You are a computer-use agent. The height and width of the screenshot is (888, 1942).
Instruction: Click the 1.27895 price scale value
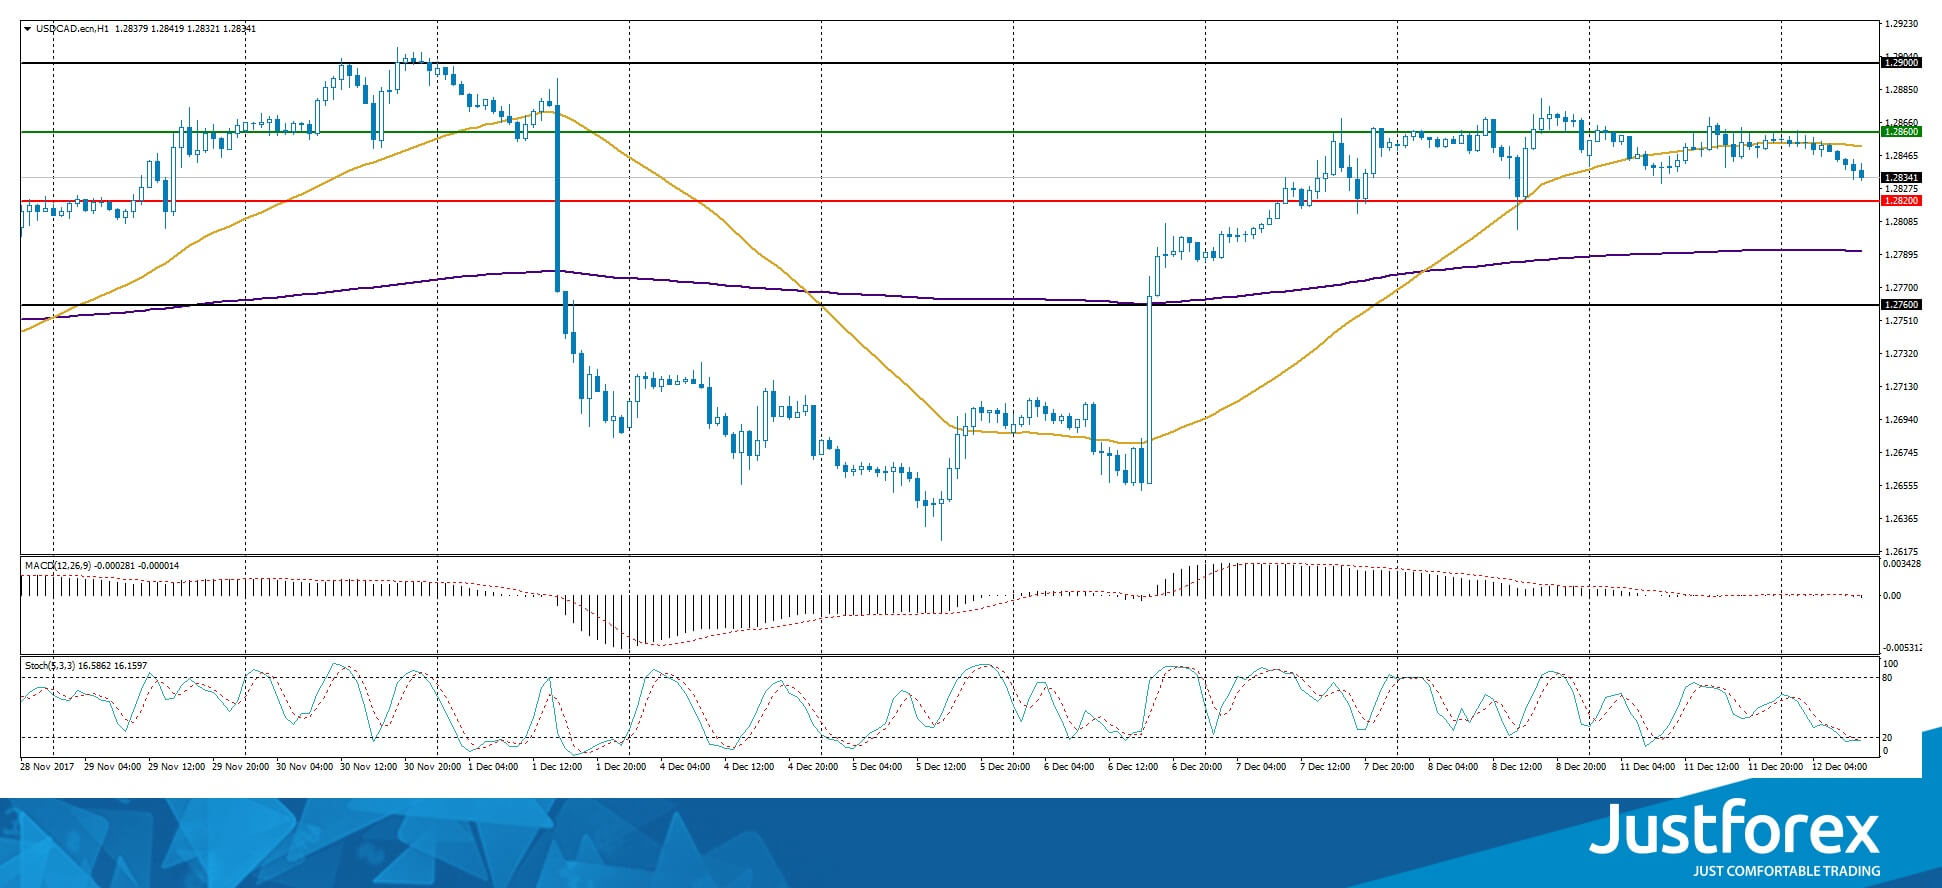[1901, 255]
